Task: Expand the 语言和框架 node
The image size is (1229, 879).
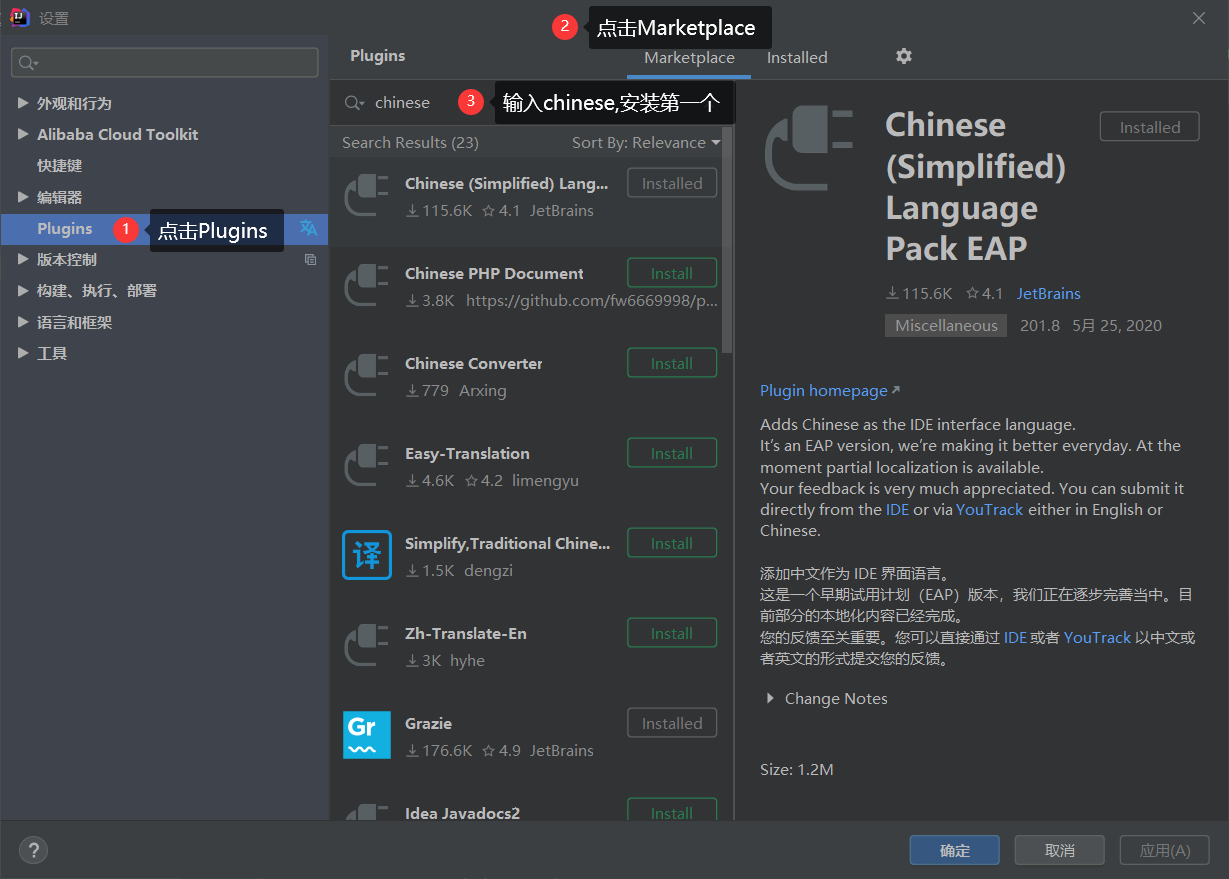Action: pos(23,322)
